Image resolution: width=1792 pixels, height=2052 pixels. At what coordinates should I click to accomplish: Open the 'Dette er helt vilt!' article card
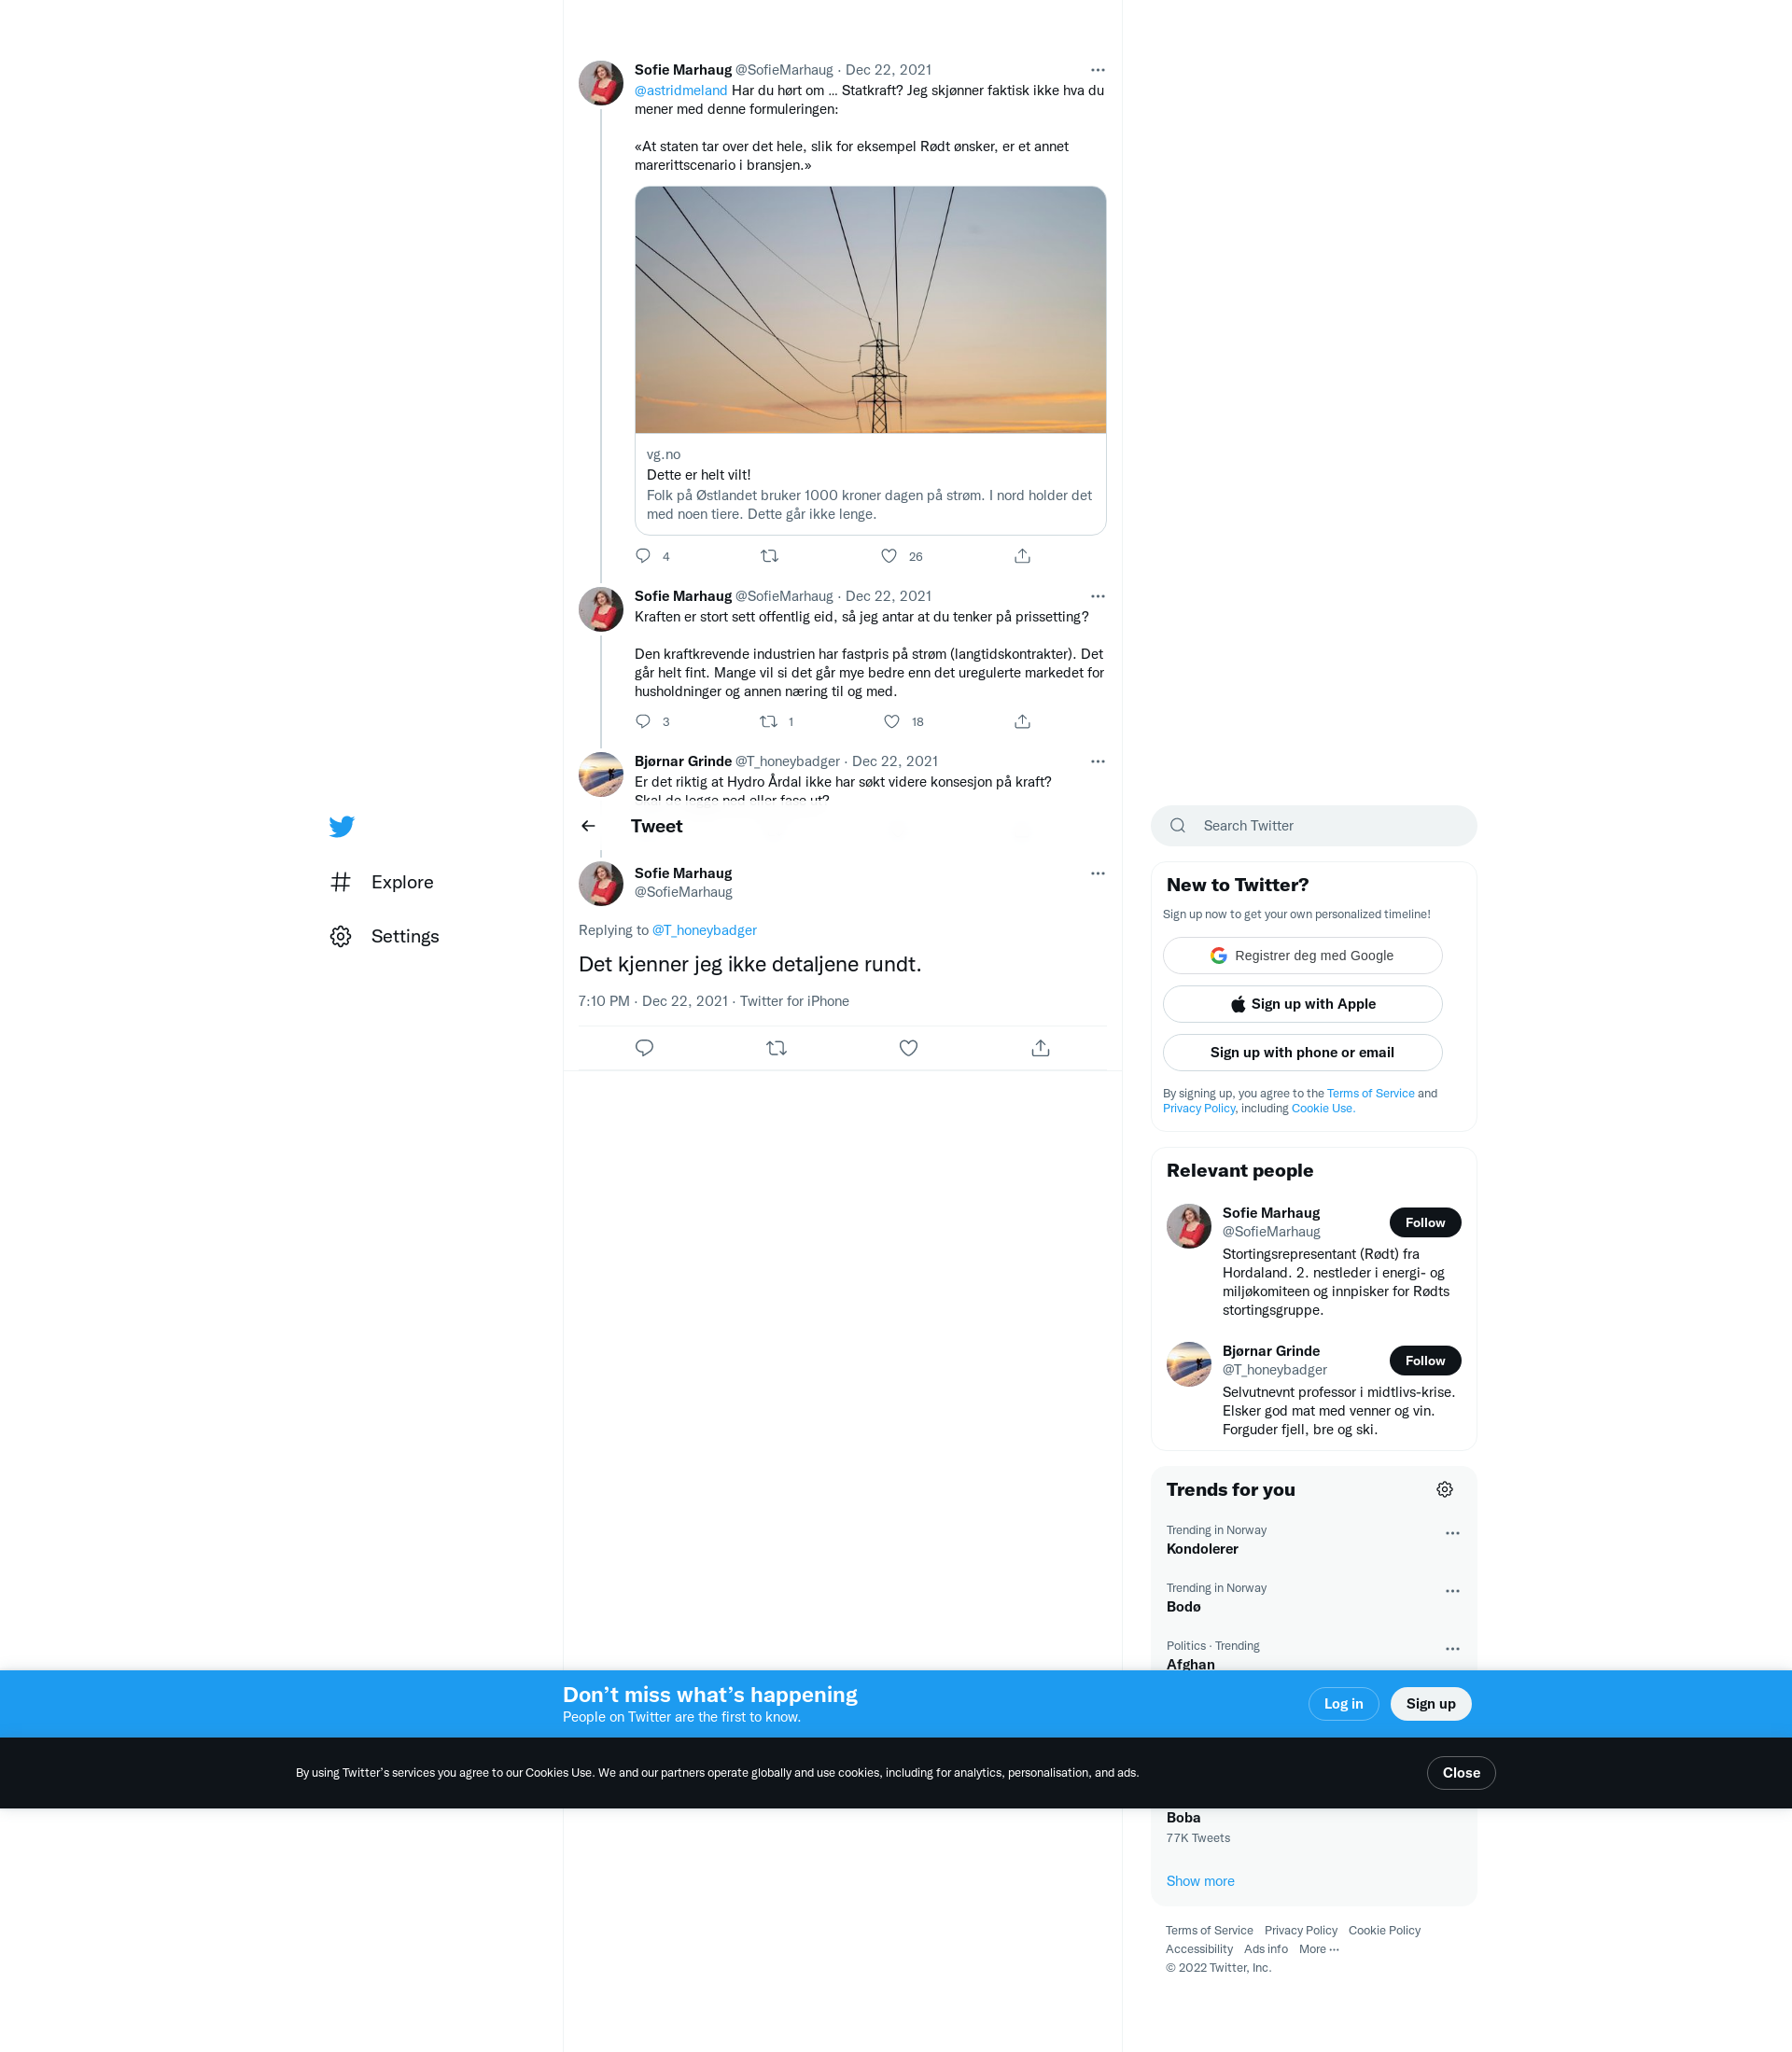tap(870, 485)
